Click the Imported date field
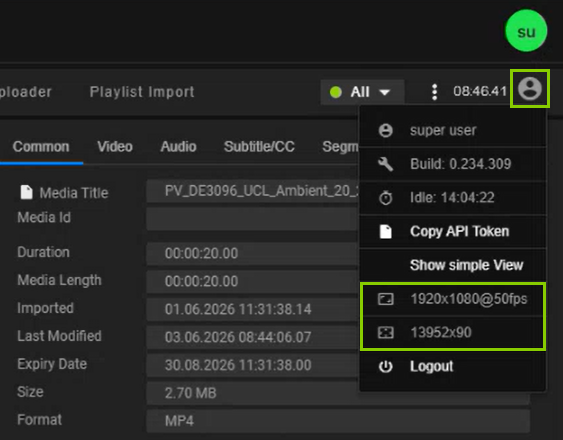The height and width of the screenshot is (440, 563). coord(253,309)
